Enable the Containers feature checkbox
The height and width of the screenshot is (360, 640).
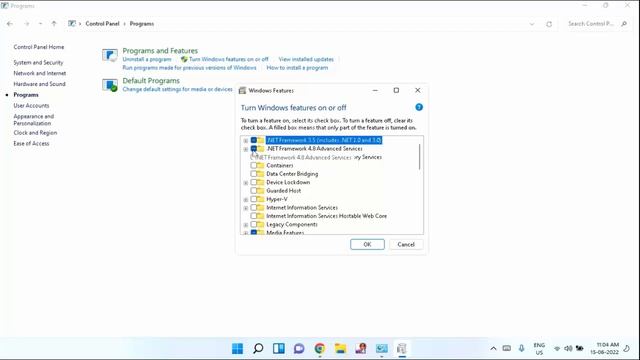click(x=254, y=165)
